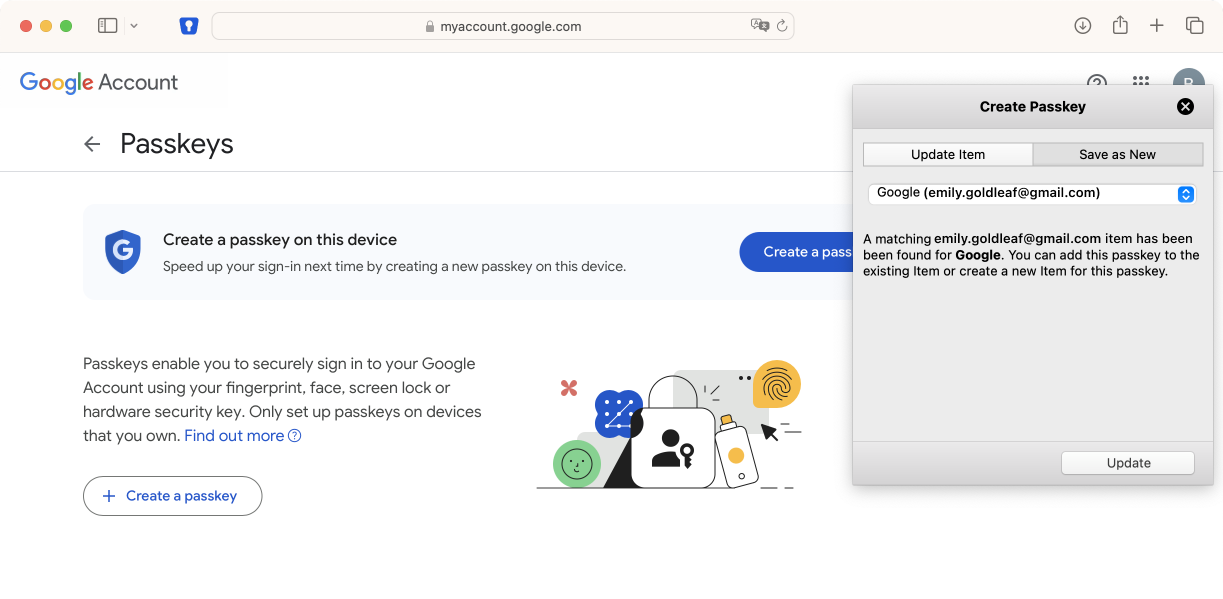Click the Create Passkey dialog title
The height and width of the screenshot is (599, 1223).
[x=1032, y=107]
